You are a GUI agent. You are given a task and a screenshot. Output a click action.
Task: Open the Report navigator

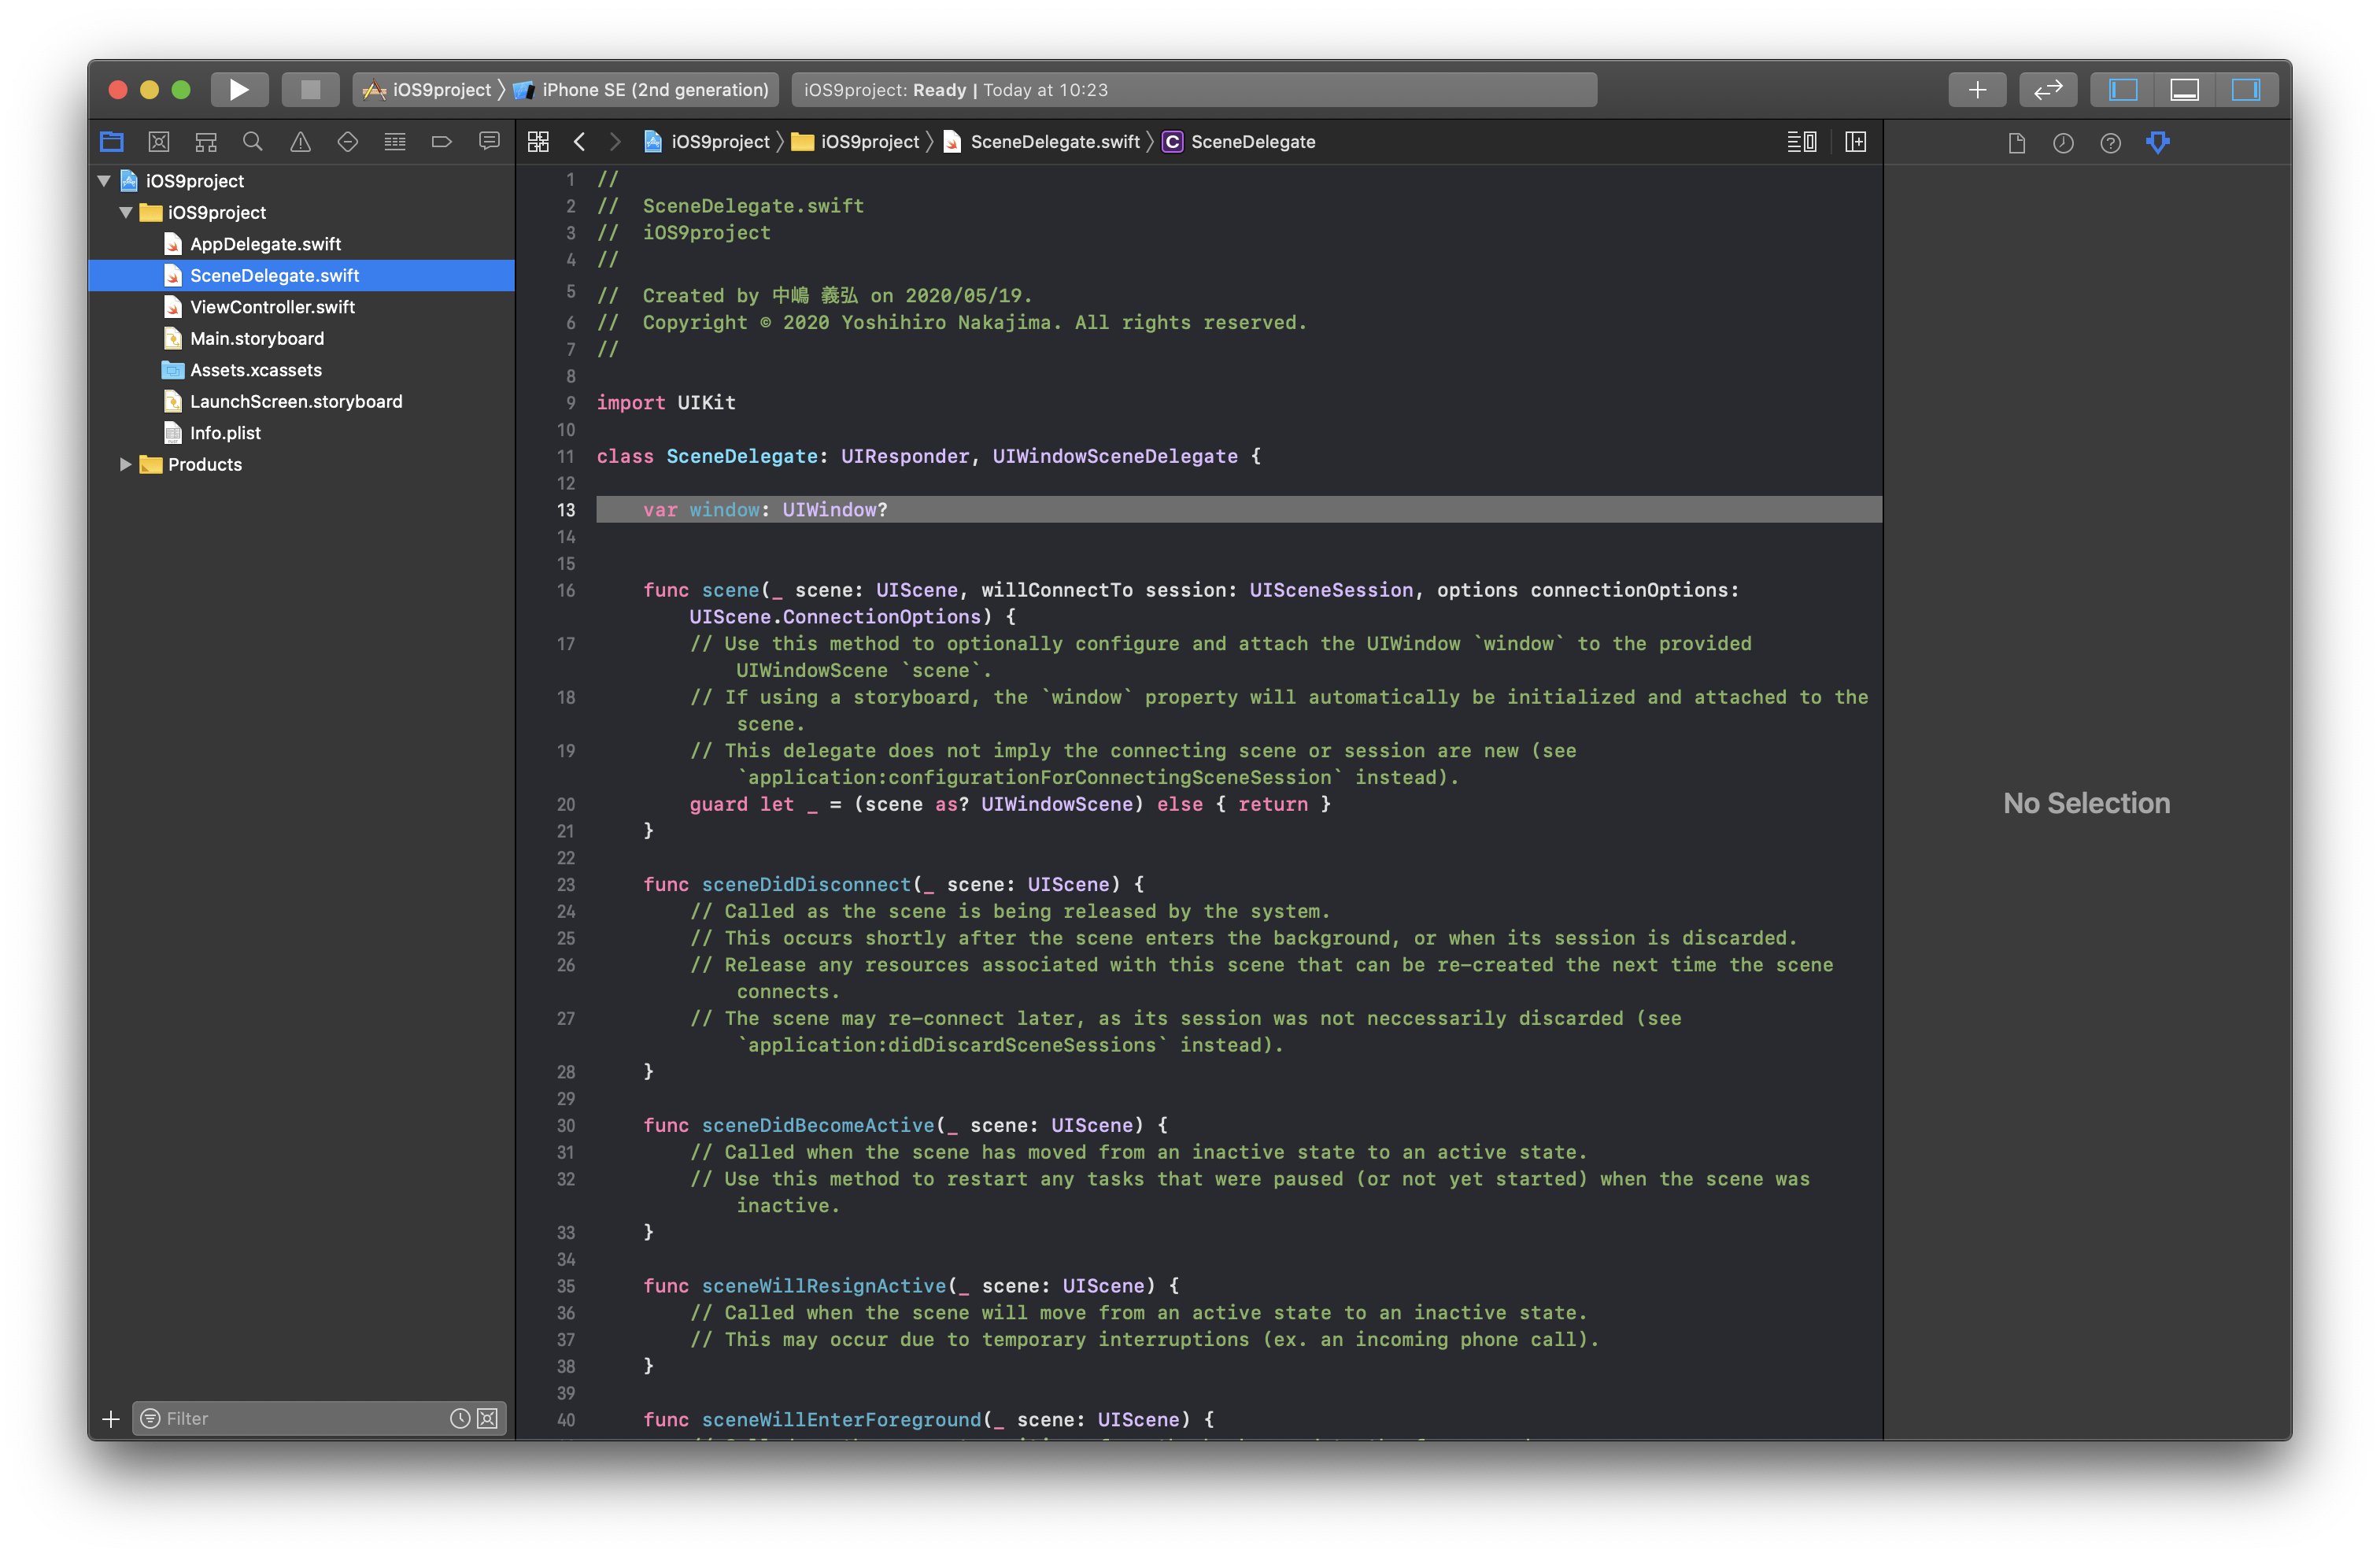489,142
